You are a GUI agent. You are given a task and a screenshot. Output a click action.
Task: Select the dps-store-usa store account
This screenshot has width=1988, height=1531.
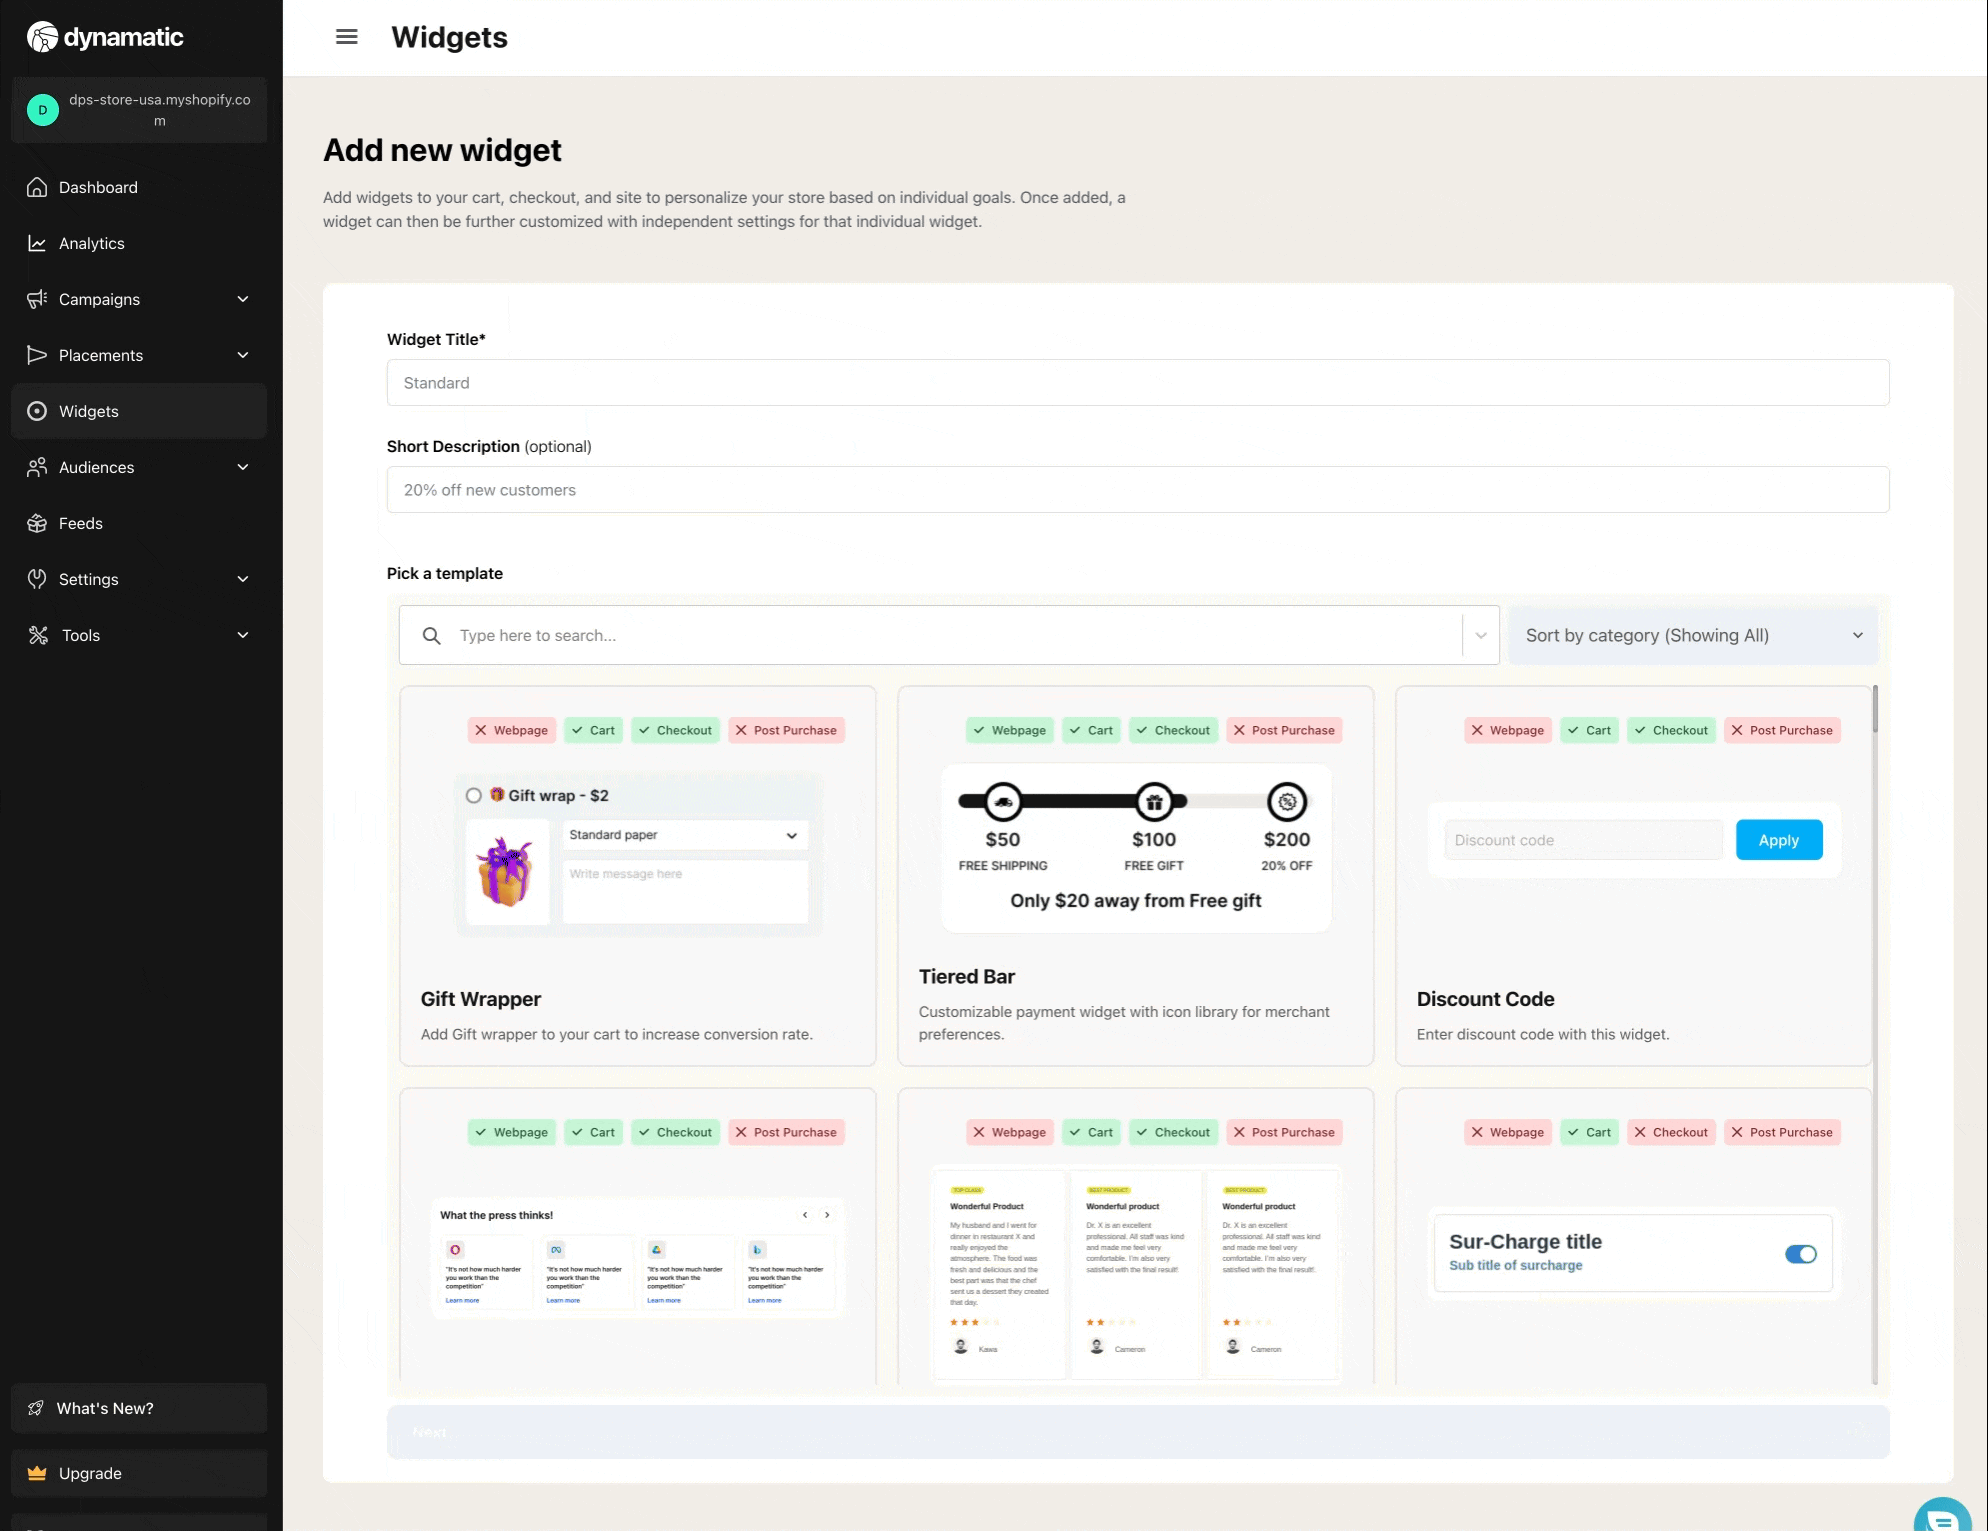point(139,110)
